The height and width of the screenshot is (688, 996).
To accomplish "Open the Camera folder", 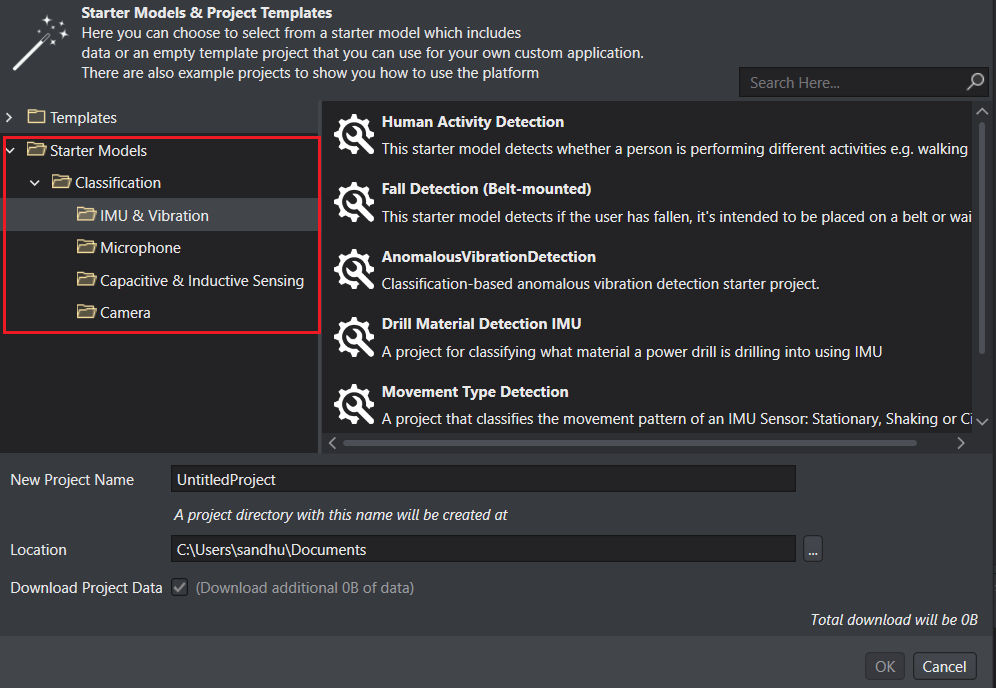I will pos(114,312).
